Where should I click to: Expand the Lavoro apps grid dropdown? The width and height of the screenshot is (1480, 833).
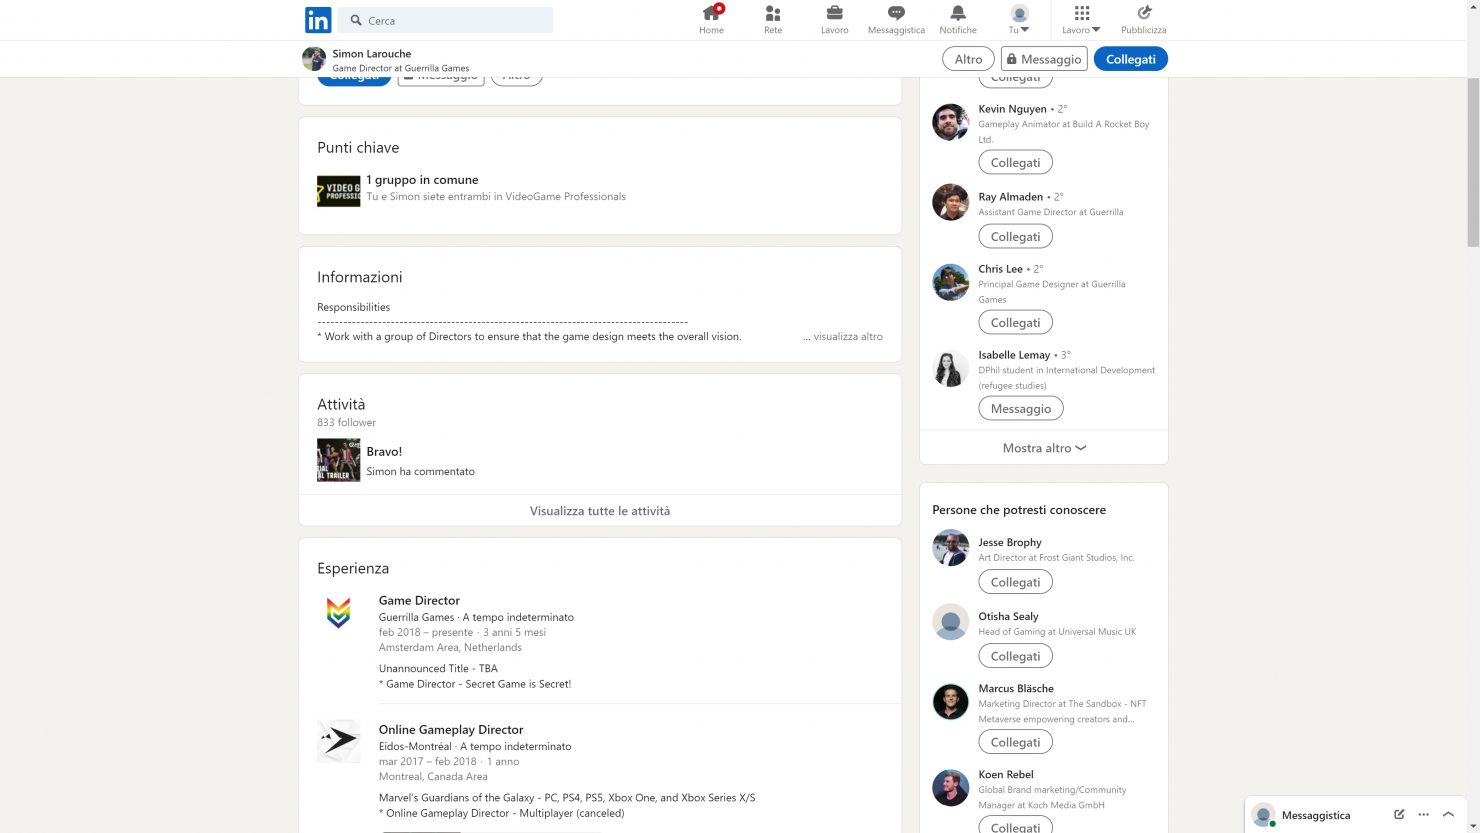1080,18
